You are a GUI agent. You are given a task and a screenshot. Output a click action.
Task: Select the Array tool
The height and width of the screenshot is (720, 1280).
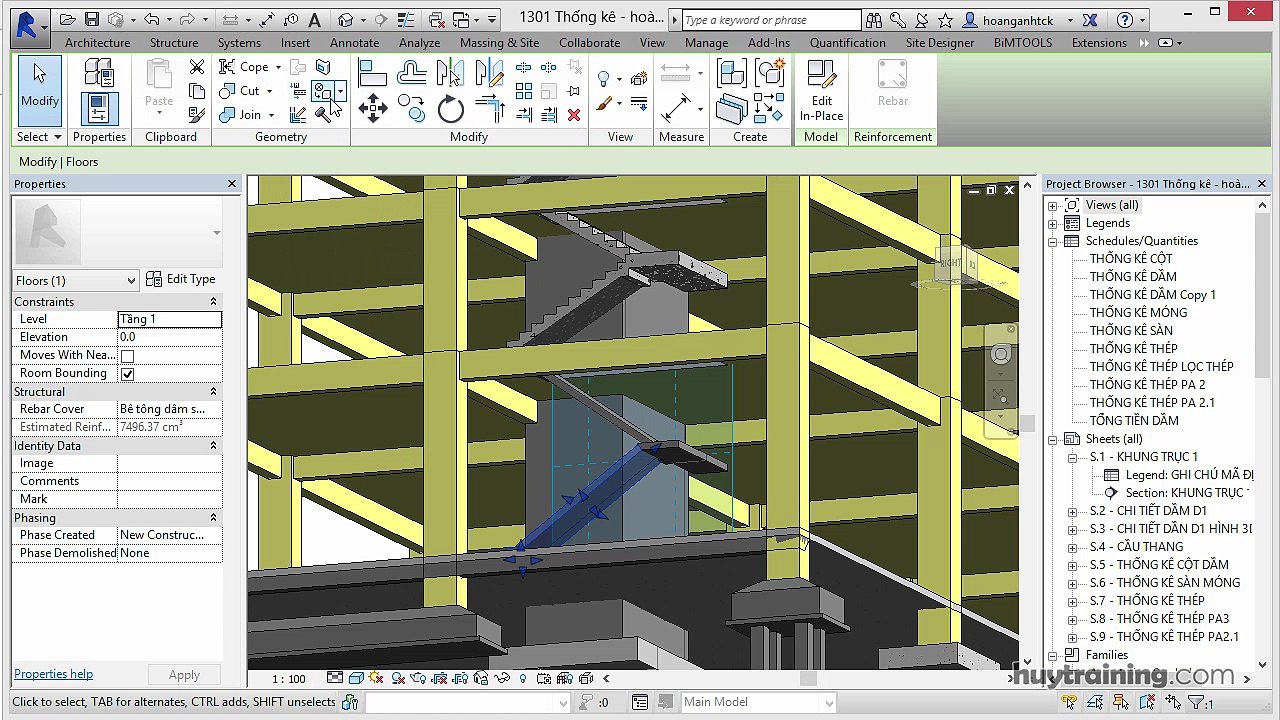coord(524,91)
